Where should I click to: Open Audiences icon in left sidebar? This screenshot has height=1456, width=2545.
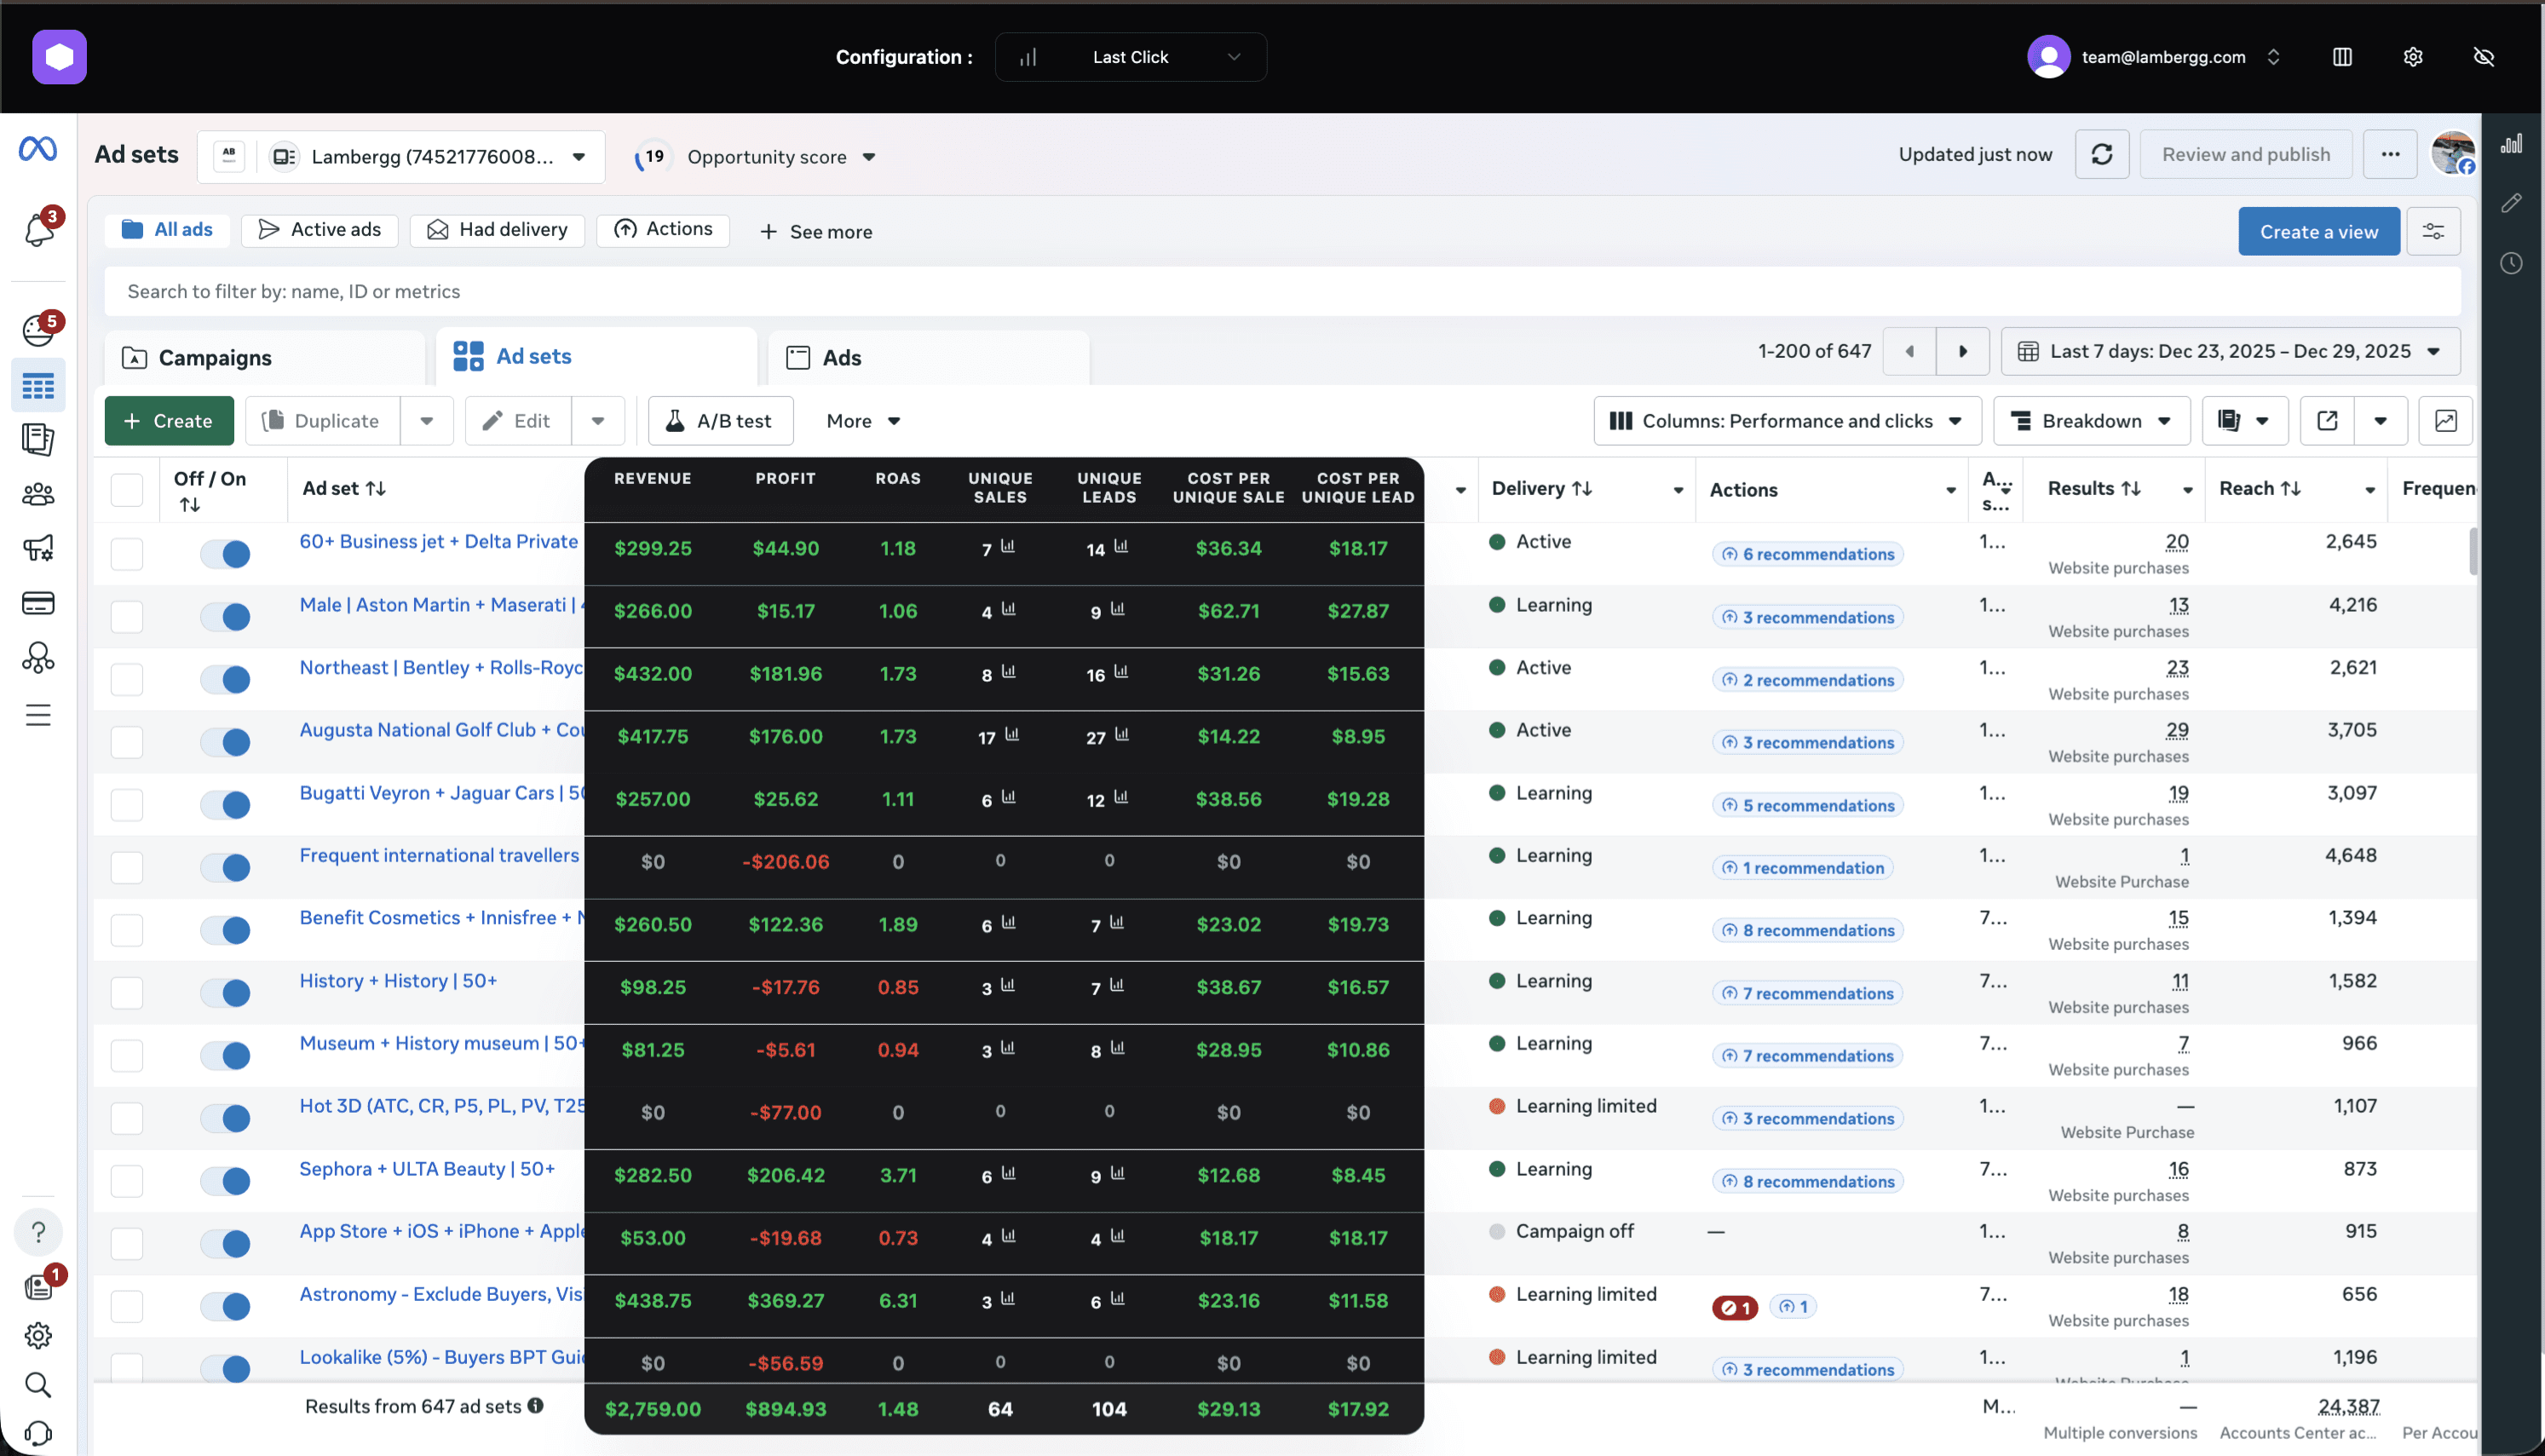tap(38, 493)
